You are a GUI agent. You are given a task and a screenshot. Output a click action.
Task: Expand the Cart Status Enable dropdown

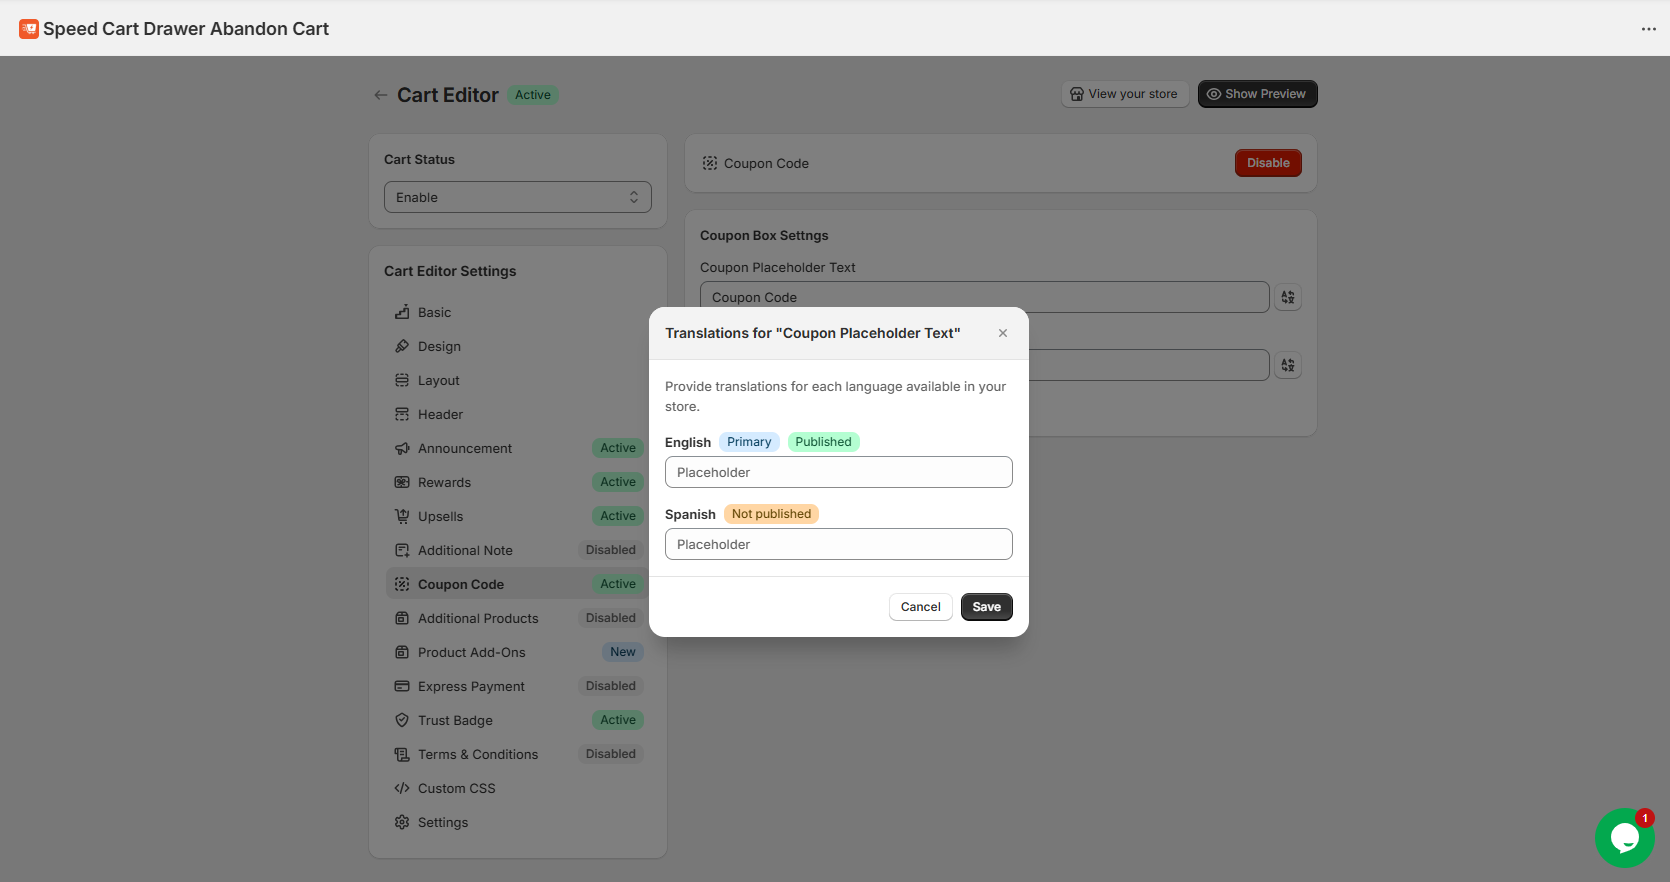(517, 197)
